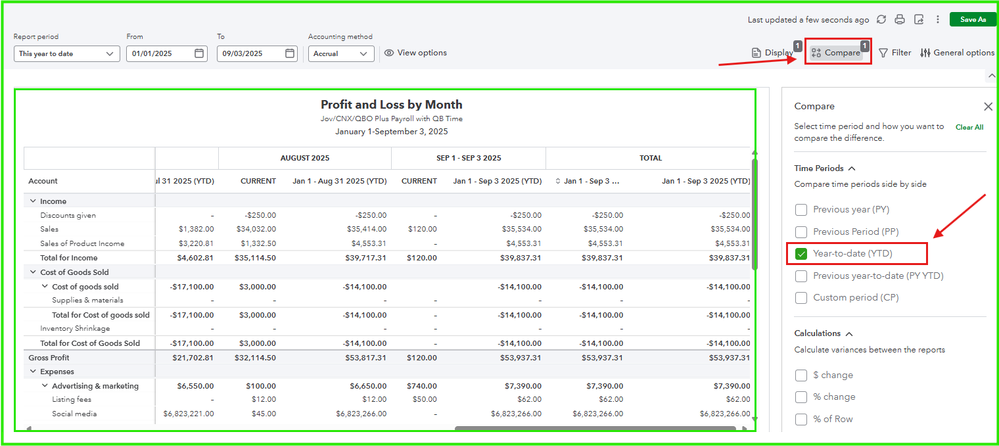Open the Accounting method Accrual dropdown
This screenshot has height=446, width=999.
point(341,54)
